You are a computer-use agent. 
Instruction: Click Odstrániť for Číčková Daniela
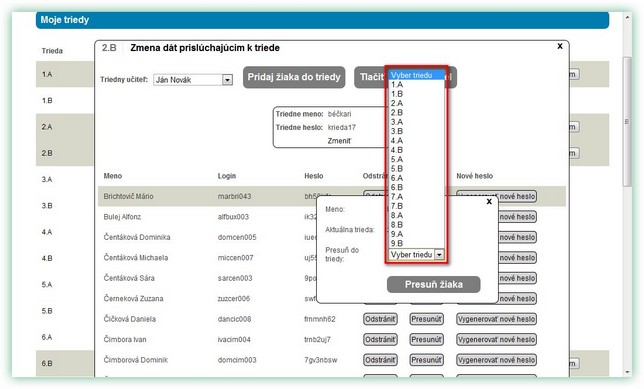pyautogui.click(x=380, y=319)
